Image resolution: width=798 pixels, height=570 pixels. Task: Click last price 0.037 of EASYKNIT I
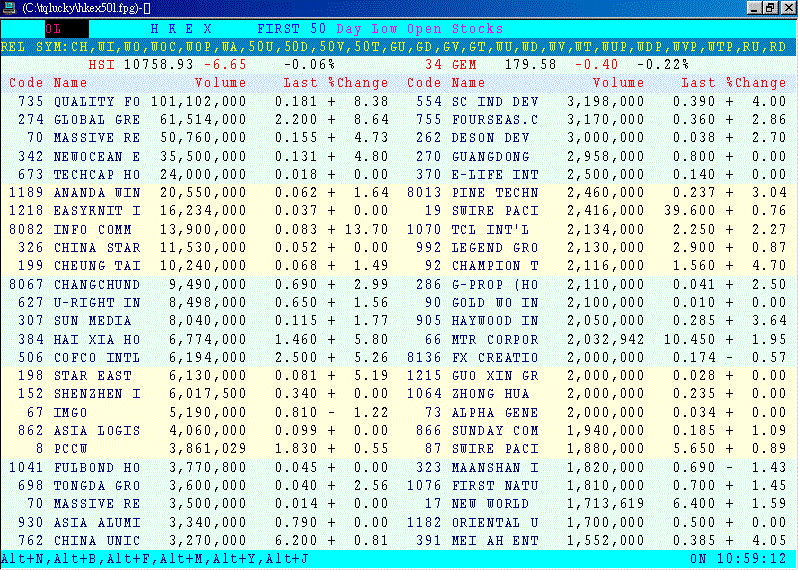click(x=296, y=211)
